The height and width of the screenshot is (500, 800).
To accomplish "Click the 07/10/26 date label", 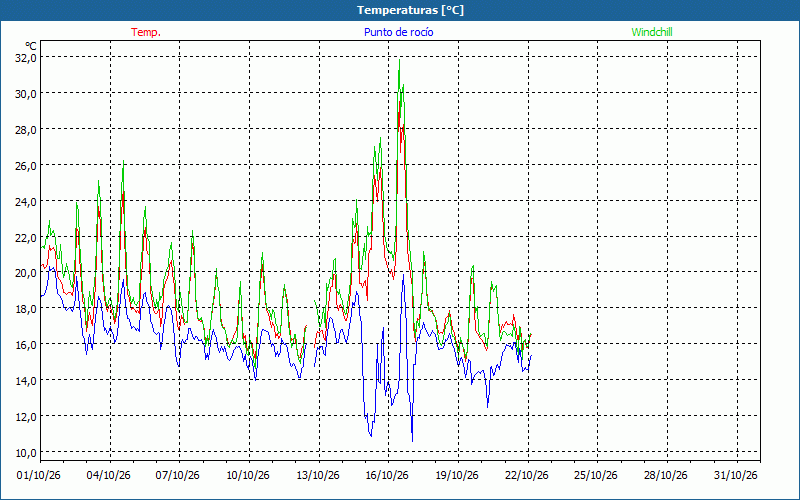I will click(x=178, y=475).
